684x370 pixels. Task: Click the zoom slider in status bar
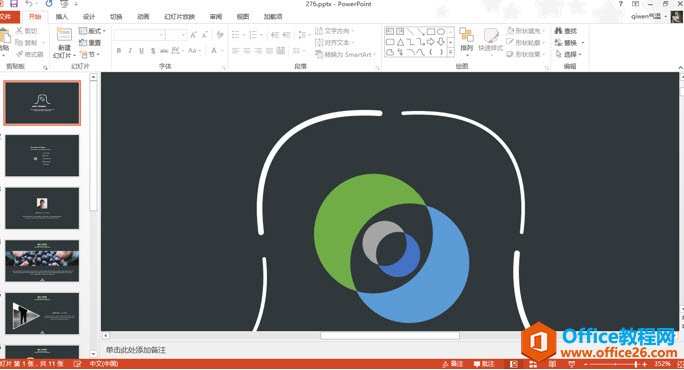[x=615, y=364]
